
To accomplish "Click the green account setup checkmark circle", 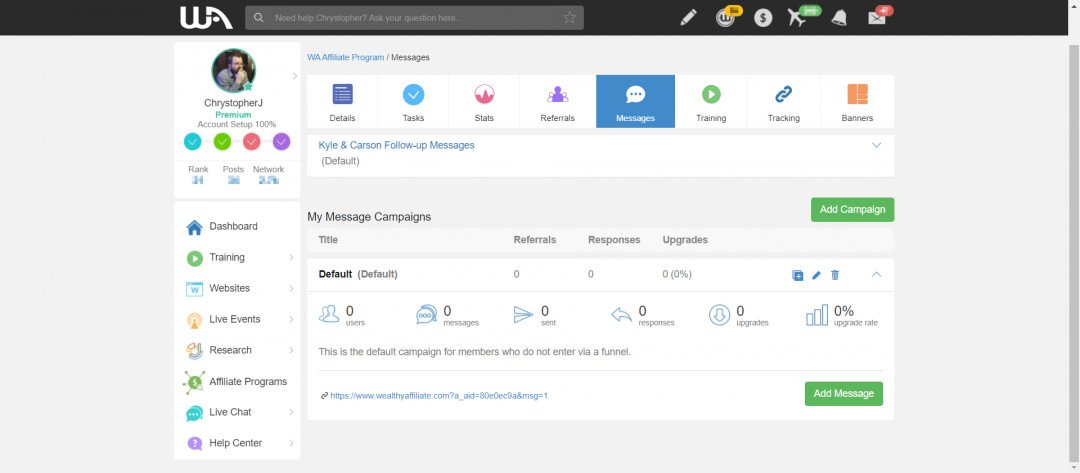I will click(222, 142).
